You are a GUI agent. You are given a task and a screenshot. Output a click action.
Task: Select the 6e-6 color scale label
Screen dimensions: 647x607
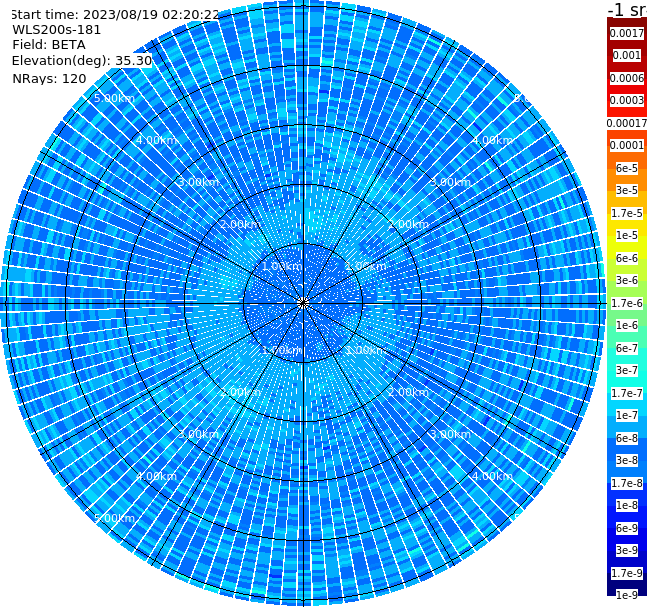point(627,258)
